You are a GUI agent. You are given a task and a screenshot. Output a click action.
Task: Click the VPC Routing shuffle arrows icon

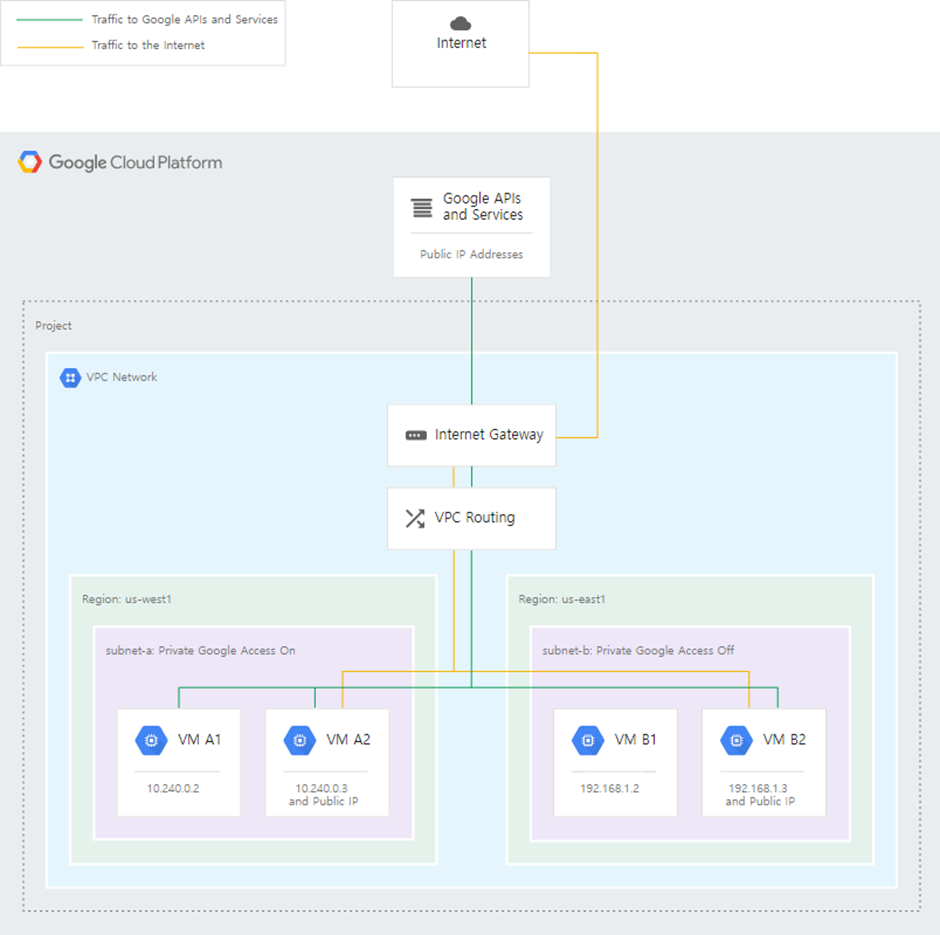click(x=415, y=518)
